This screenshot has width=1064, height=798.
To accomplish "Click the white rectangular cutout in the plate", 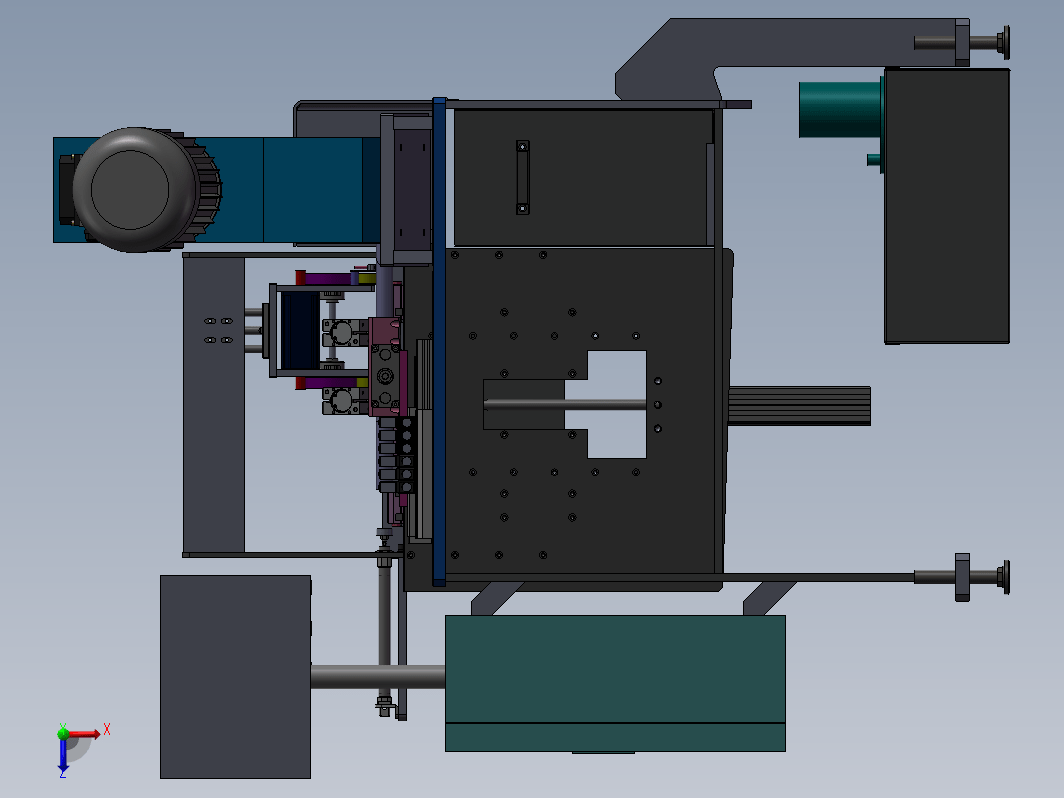I will click(x=616, y=404).
